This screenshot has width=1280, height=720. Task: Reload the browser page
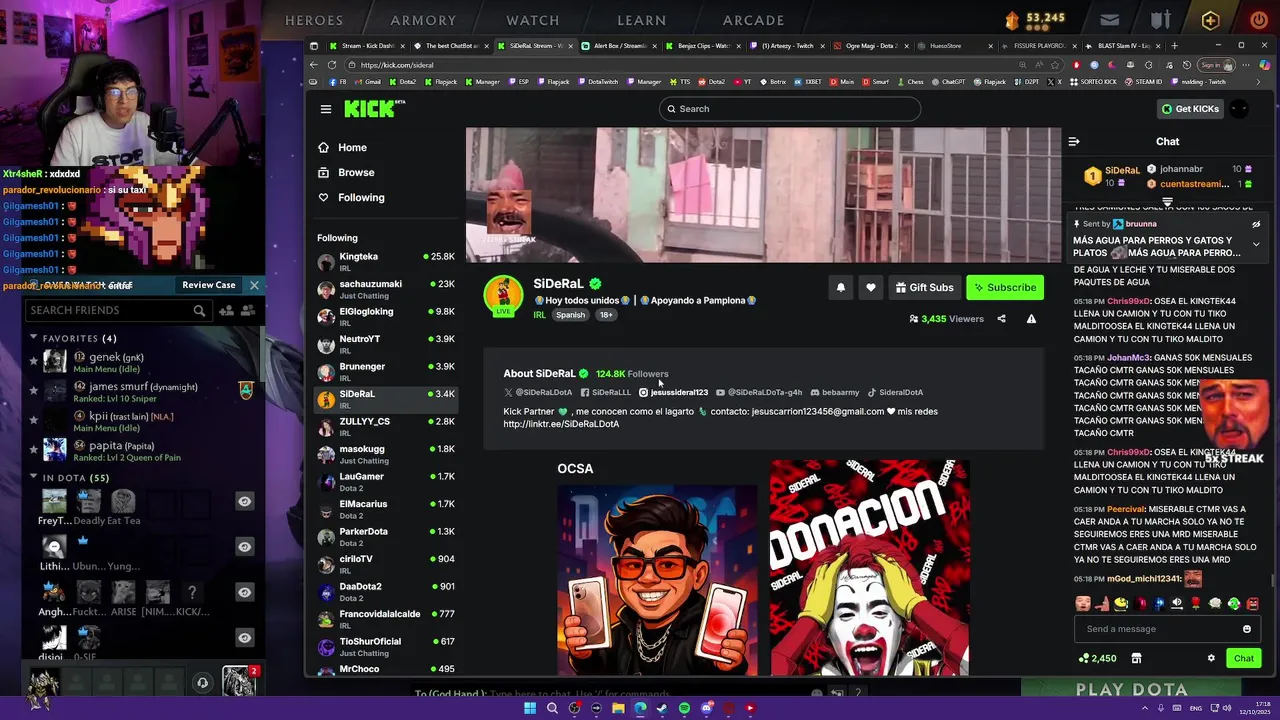point(332,65)
